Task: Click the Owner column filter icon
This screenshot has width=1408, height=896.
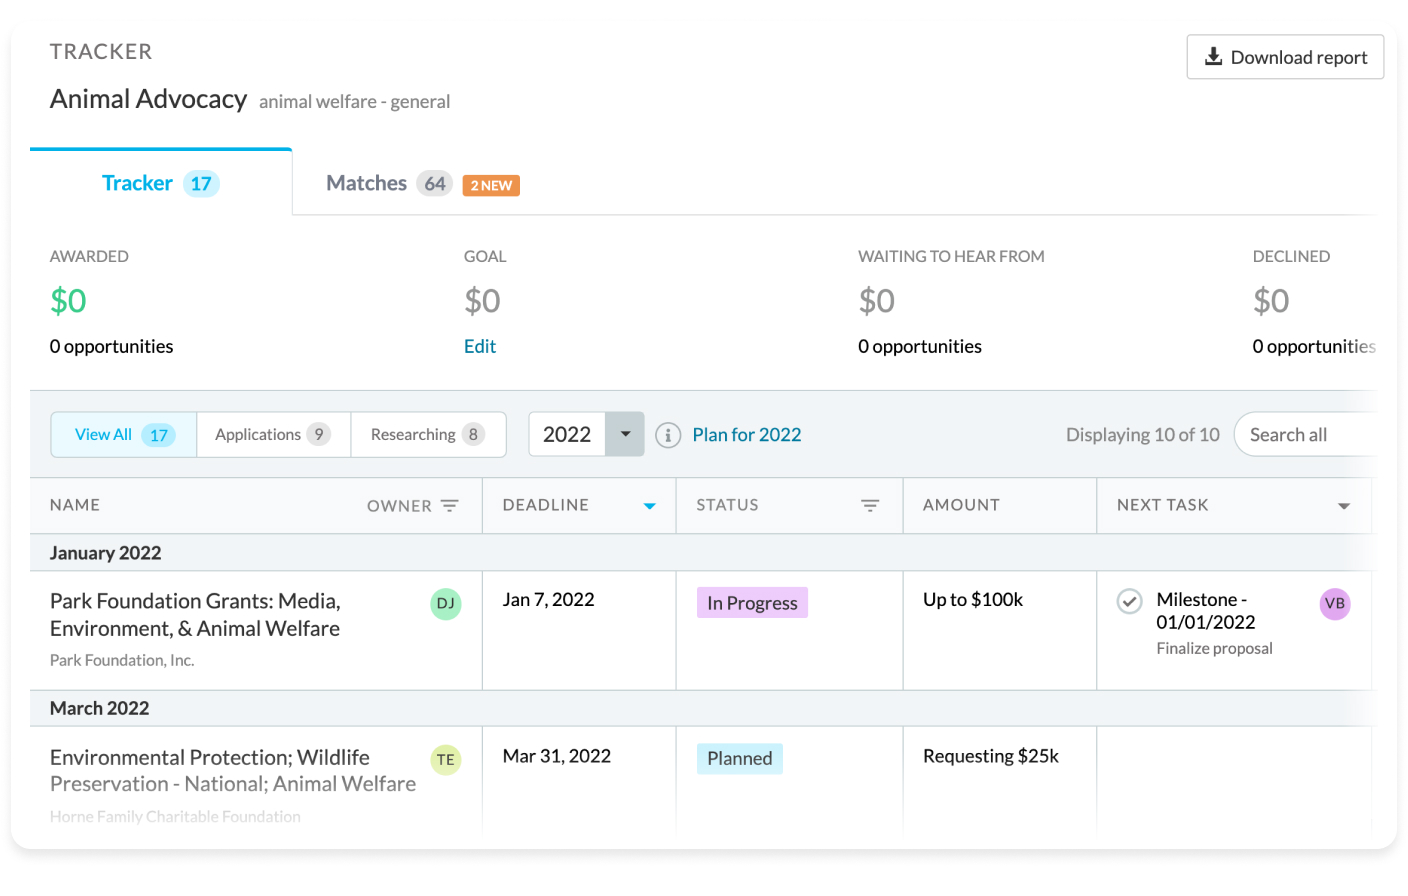Action: [x=450, y=506]
